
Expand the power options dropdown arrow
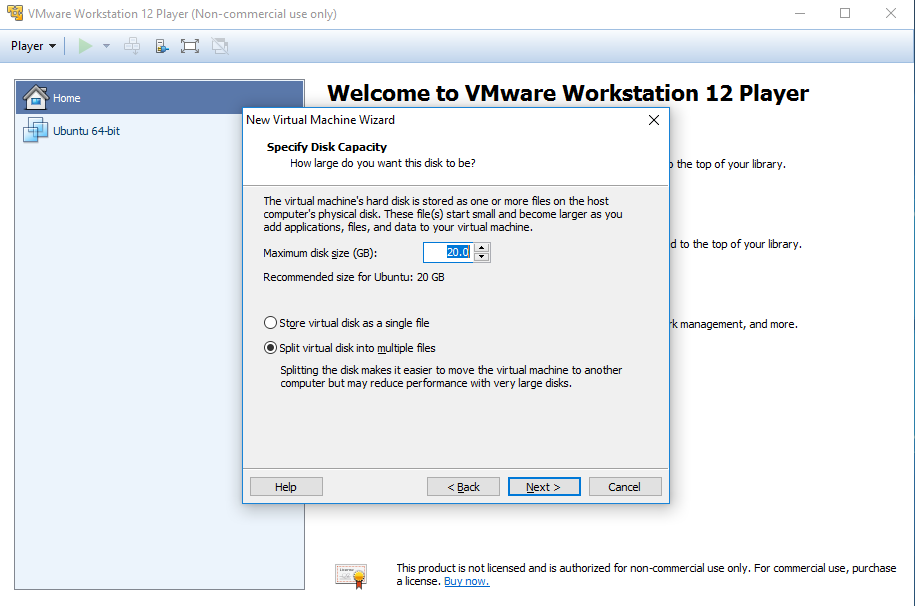pyautogui.click(x=106, y=46)
